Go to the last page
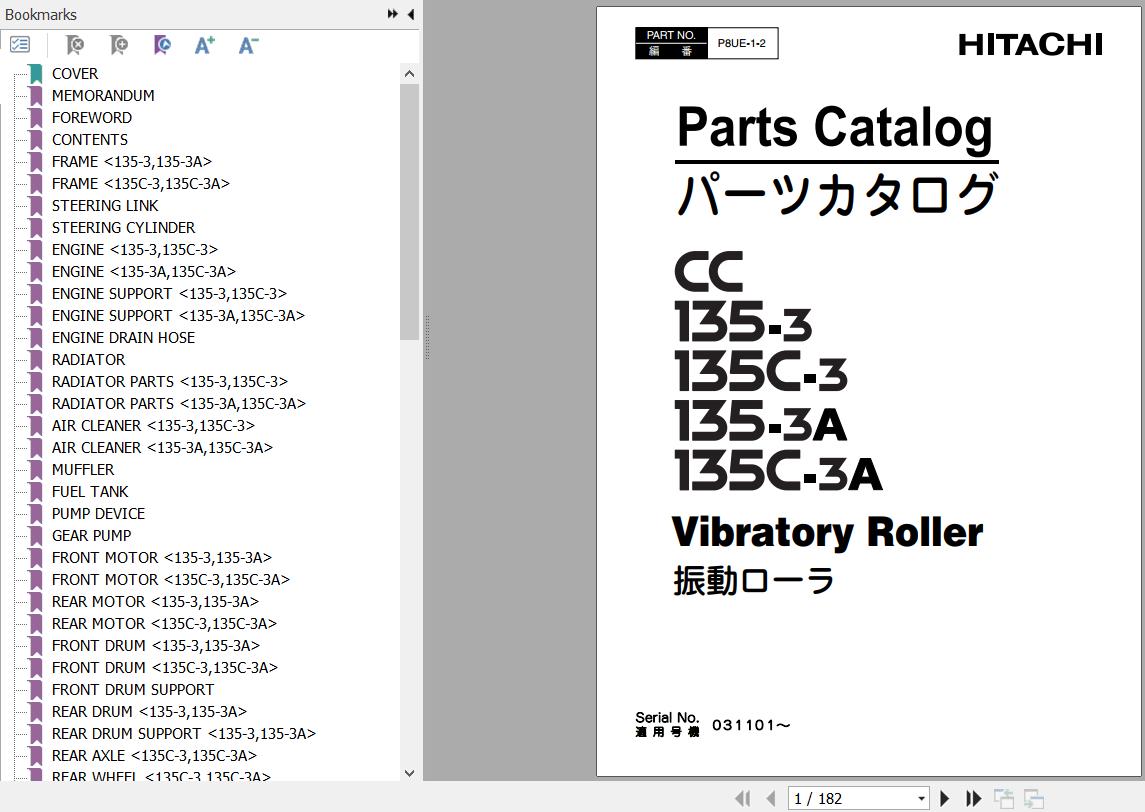Image resolution: width=1145 pixels, height=812 pixels. 973,799
